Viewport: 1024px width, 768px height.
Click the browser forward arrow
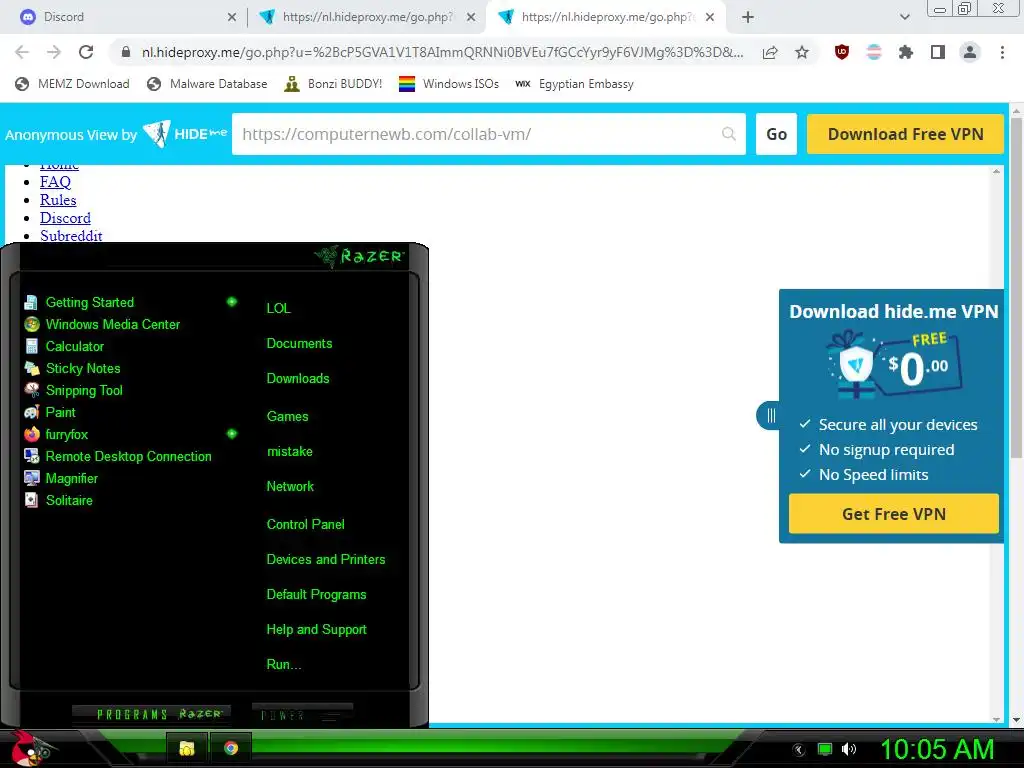coord(54,52)
